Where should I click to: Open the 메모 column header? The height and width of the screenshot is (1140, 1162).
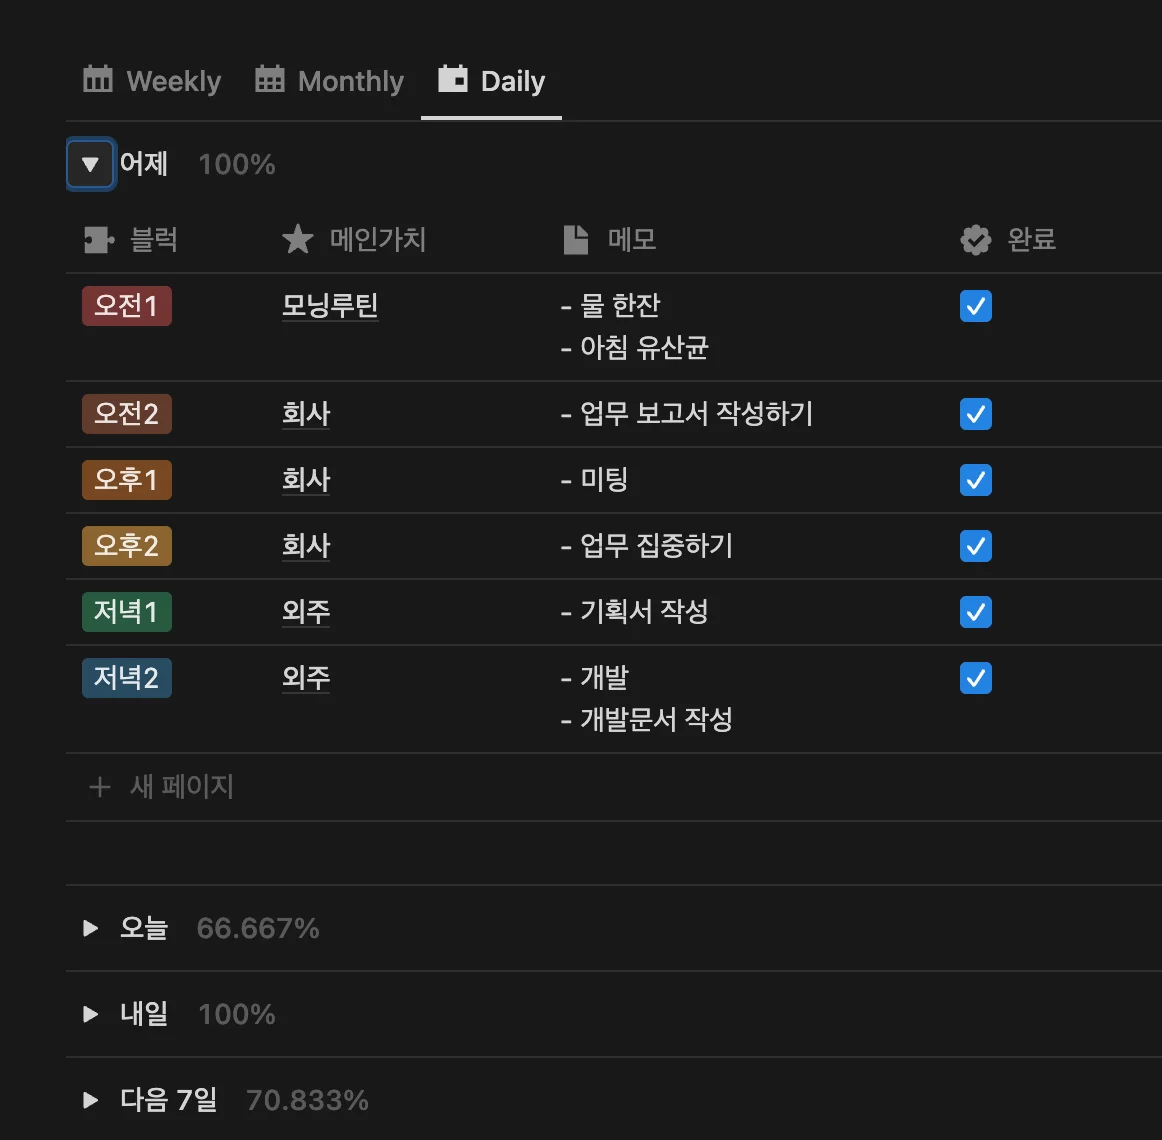point(610,239)
